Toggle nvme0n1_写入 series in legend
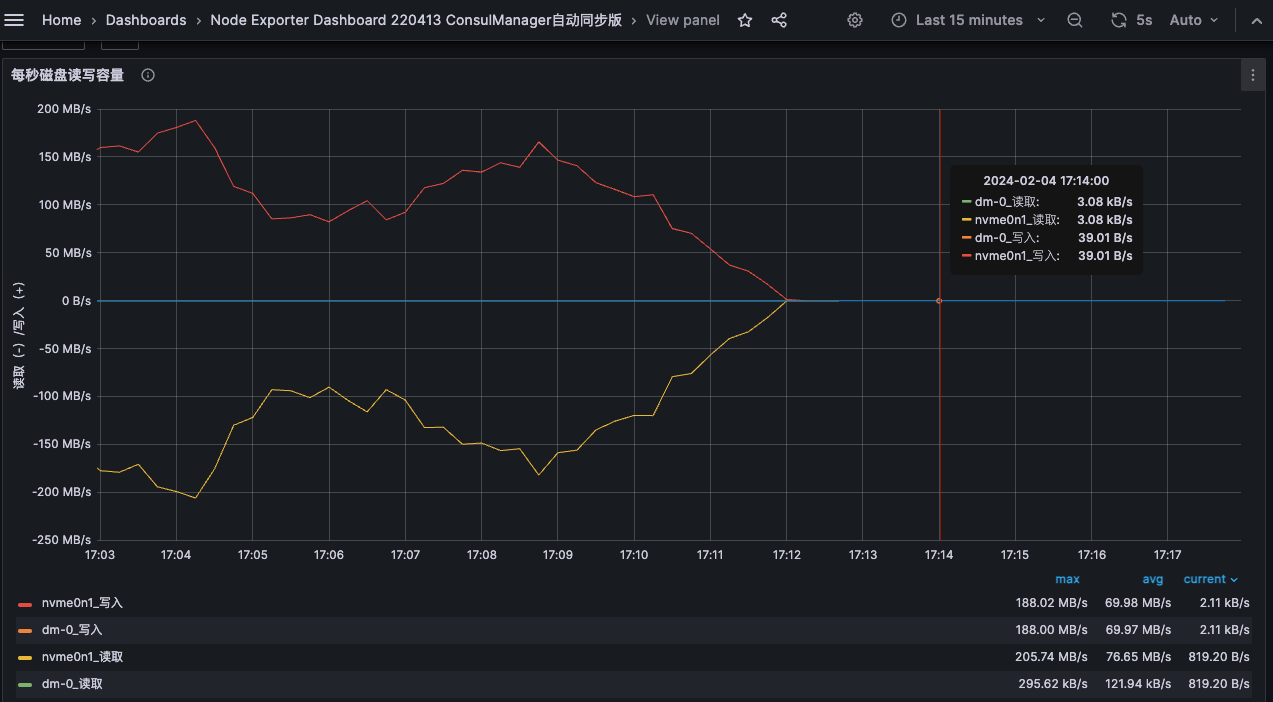The image size is (1273, 702). tap(82, 603)
